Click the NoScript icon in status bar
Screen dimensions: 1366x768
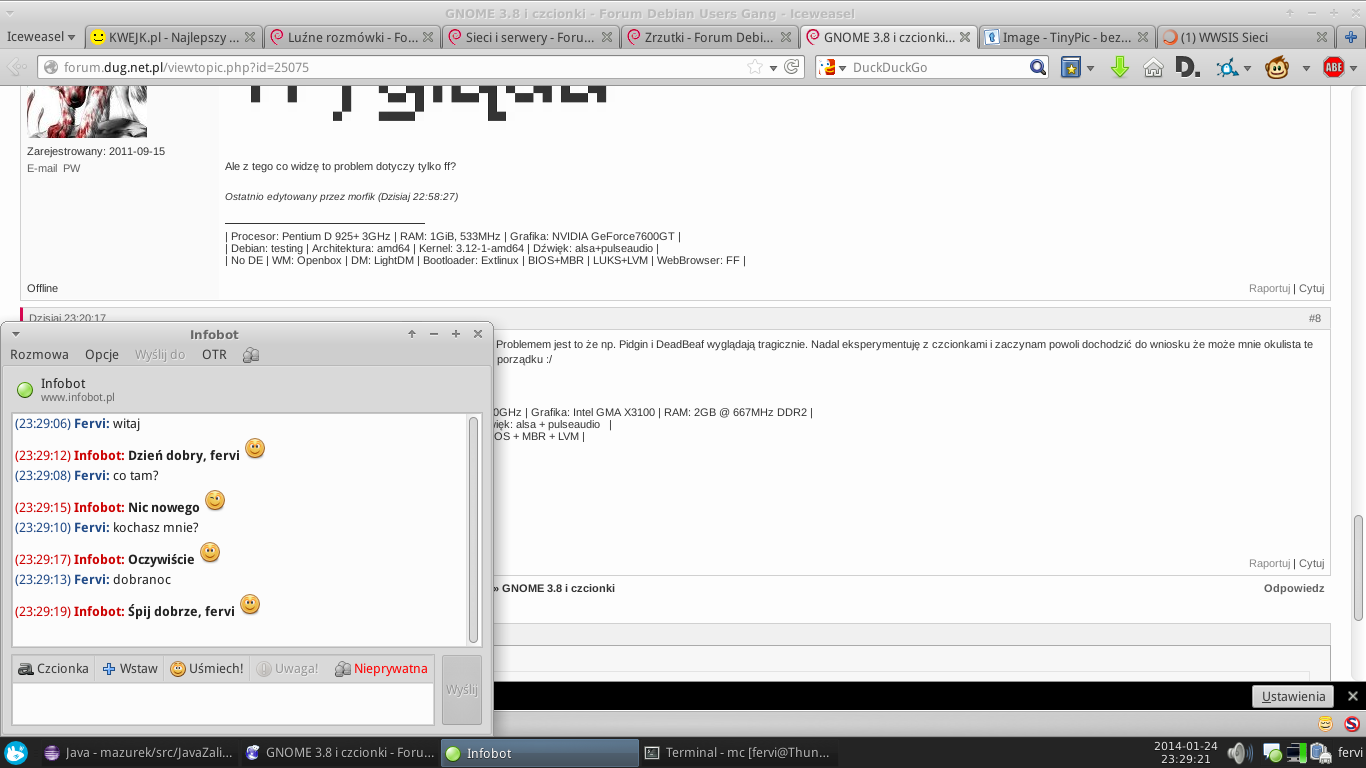click(1351, 723)
